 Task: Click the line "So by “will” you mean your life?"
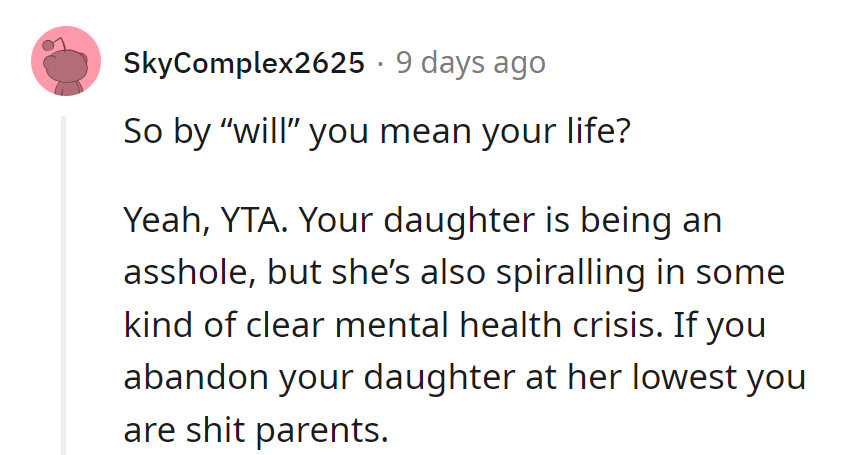(377, 131)
